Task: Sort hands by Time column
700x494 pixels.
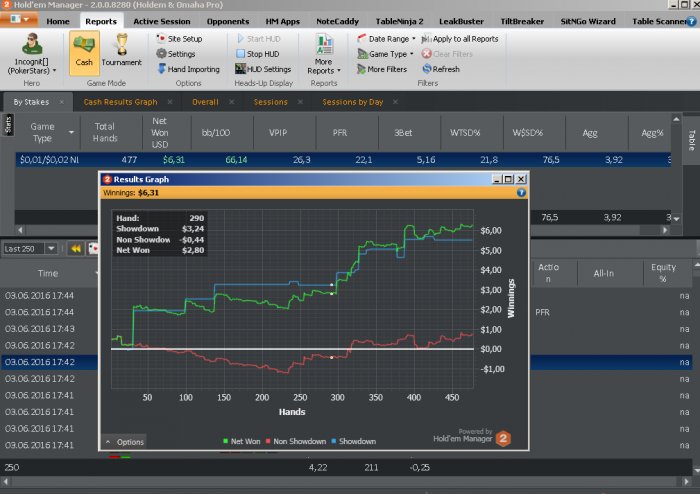Action: [48, 273]
